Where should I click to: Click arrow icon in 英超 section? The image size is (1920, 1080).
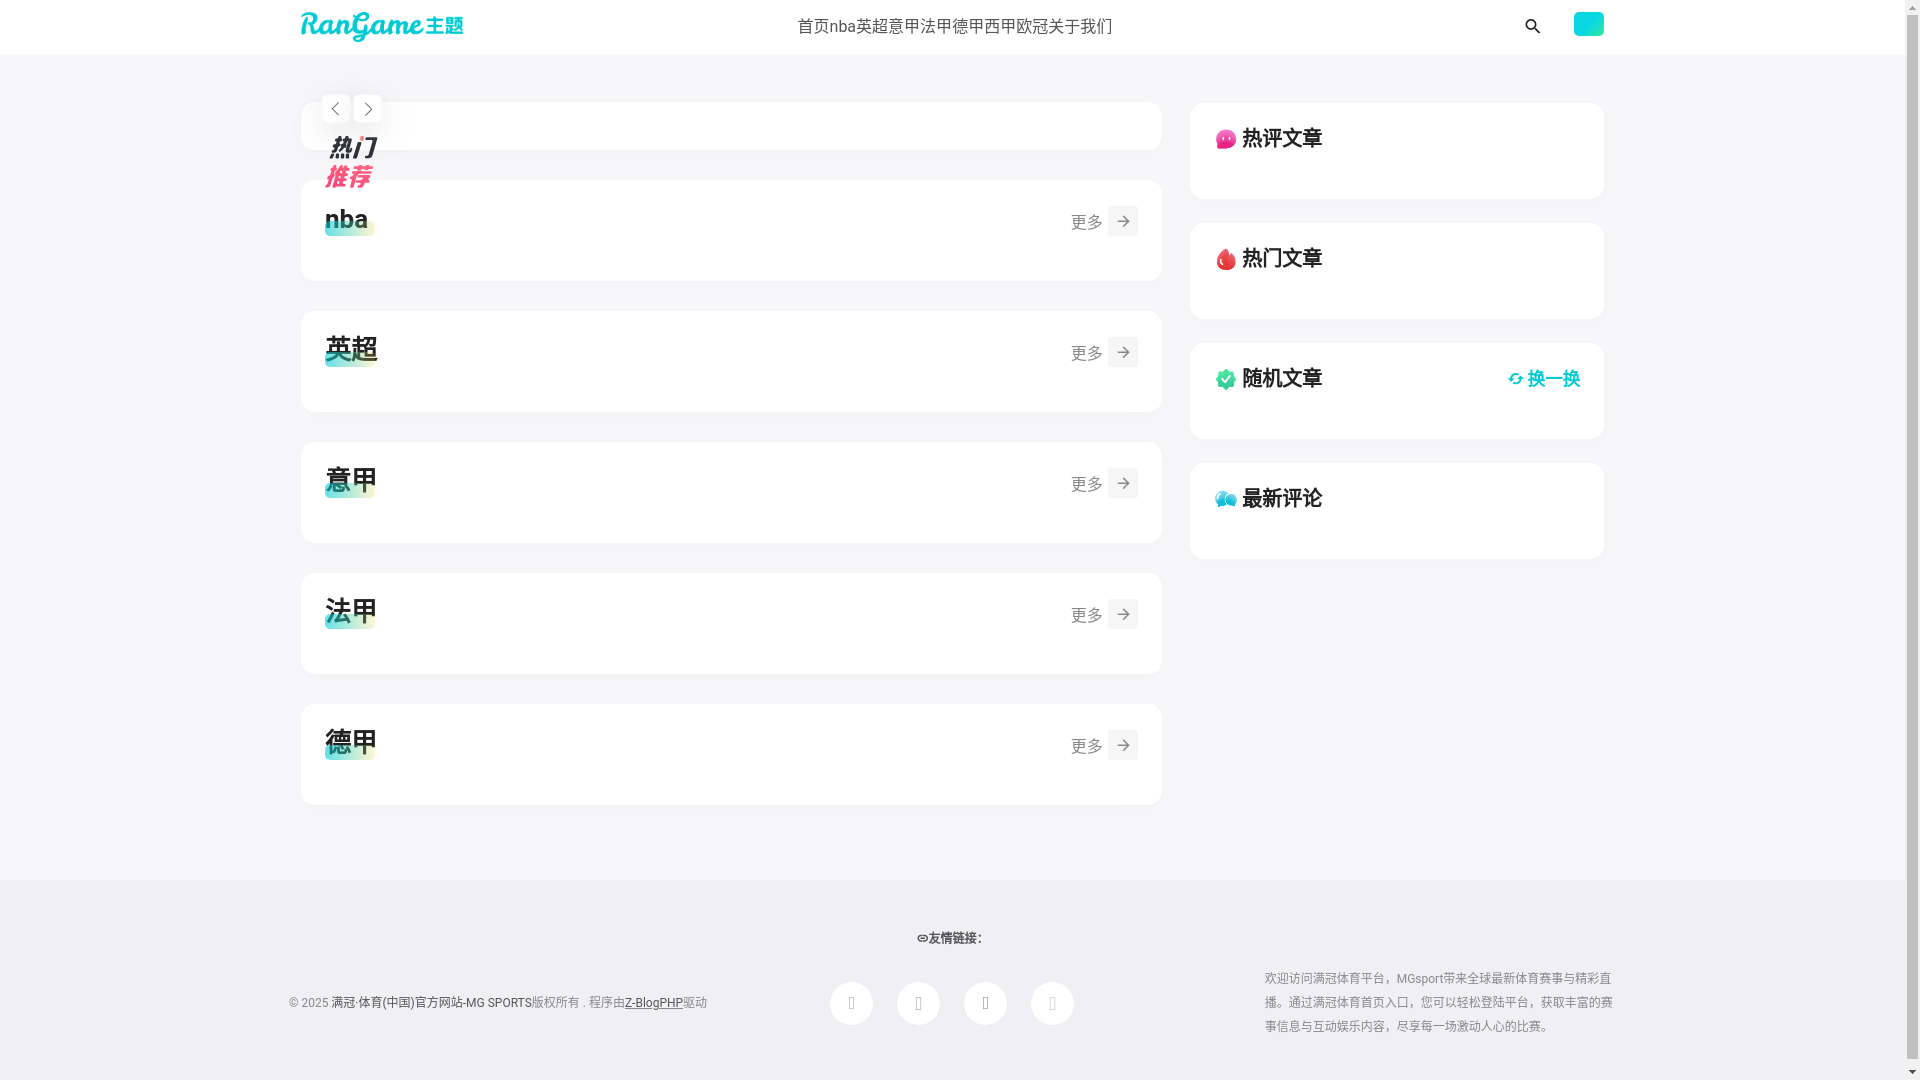pos(1122,352)
